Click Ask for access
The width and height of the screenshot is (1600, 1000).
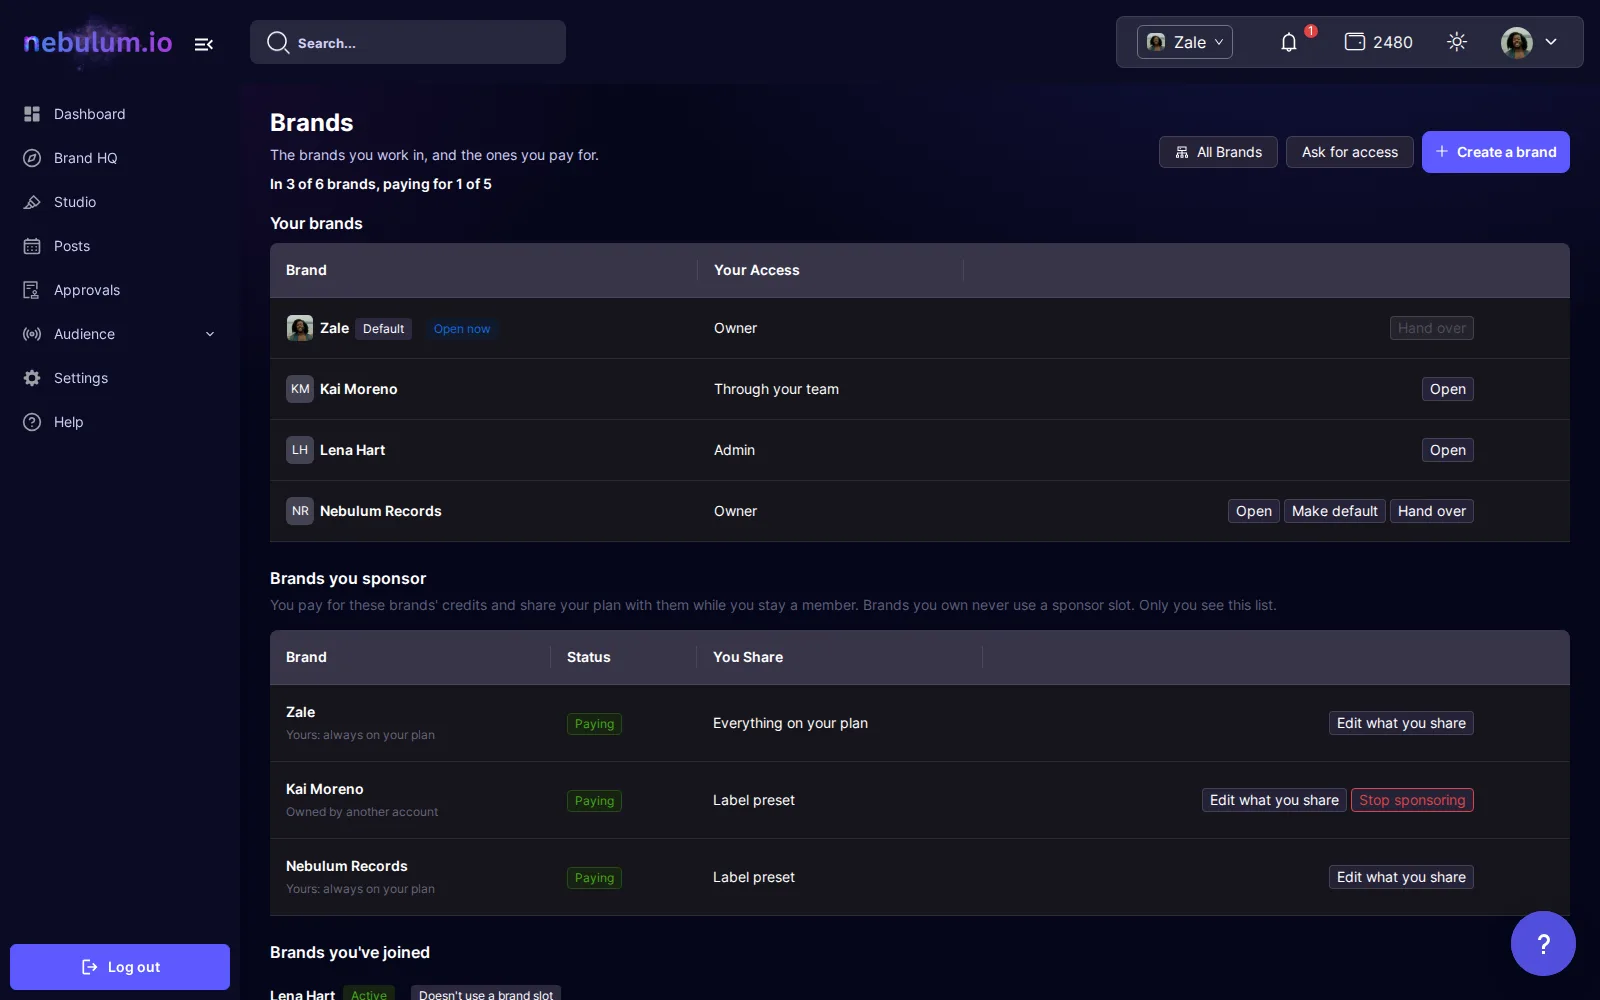coord(1350,152)
